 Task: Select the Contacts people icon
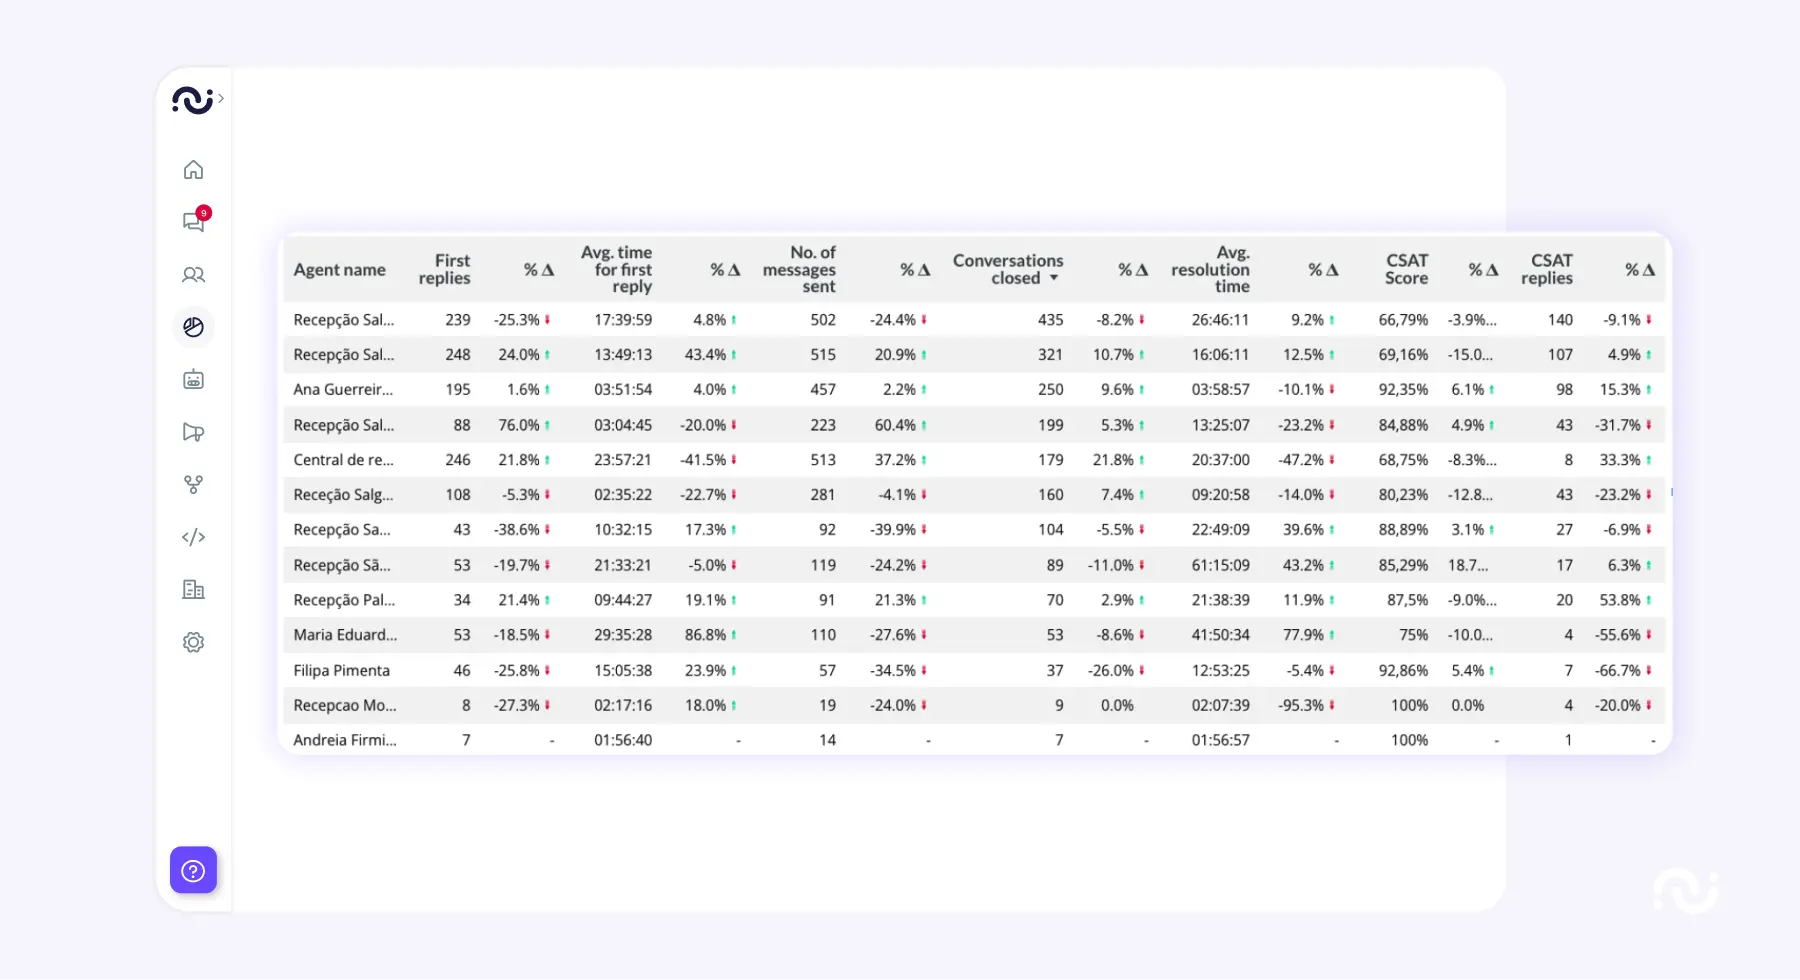click(193, 274)
